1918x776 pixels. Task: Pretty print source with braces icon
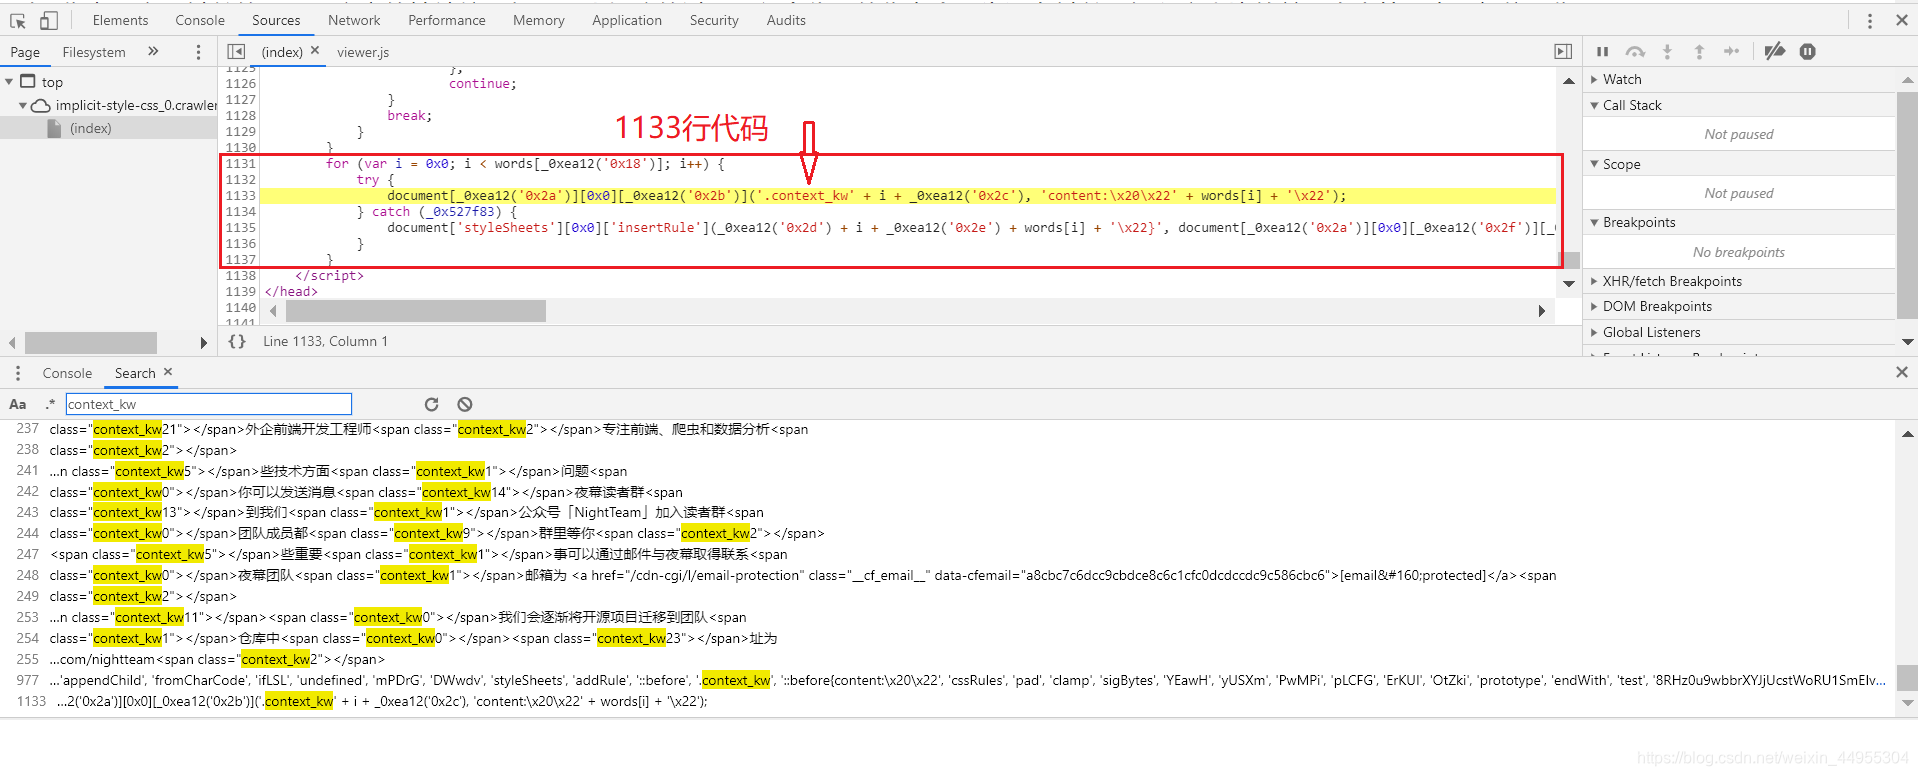237,341
